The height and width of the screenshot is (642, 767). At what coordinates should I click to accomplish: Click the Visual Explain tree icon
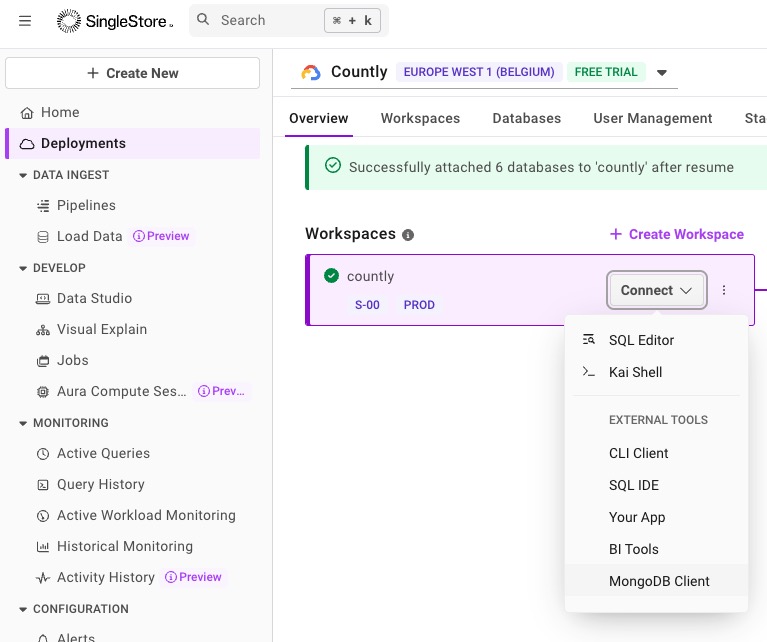[43, 330]
